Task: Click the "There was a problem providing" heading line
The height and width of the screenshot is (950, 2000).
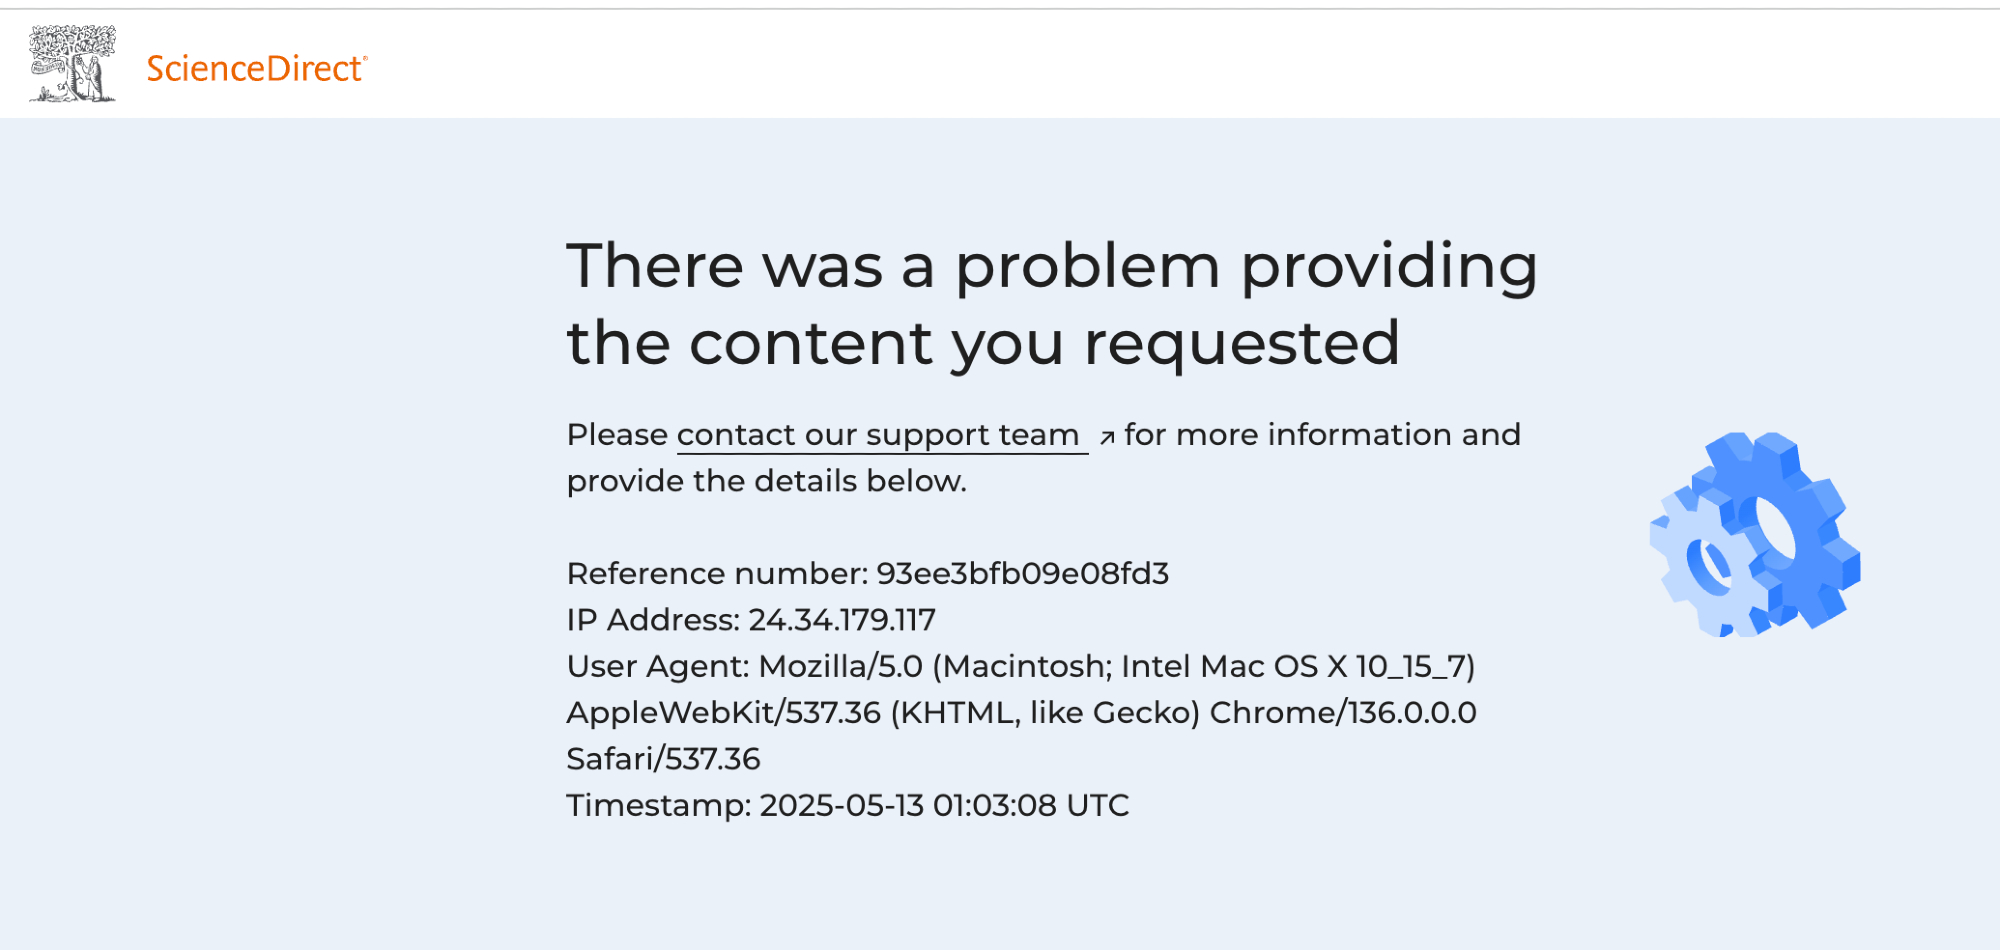Action: pyautogui.click(x=1051, y=266)
